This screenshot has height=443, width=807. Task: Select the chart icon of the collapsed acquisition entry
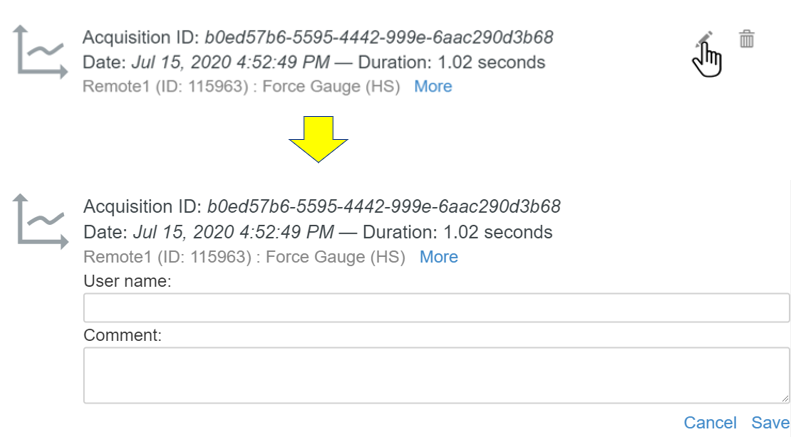click(x=40, y=52)
